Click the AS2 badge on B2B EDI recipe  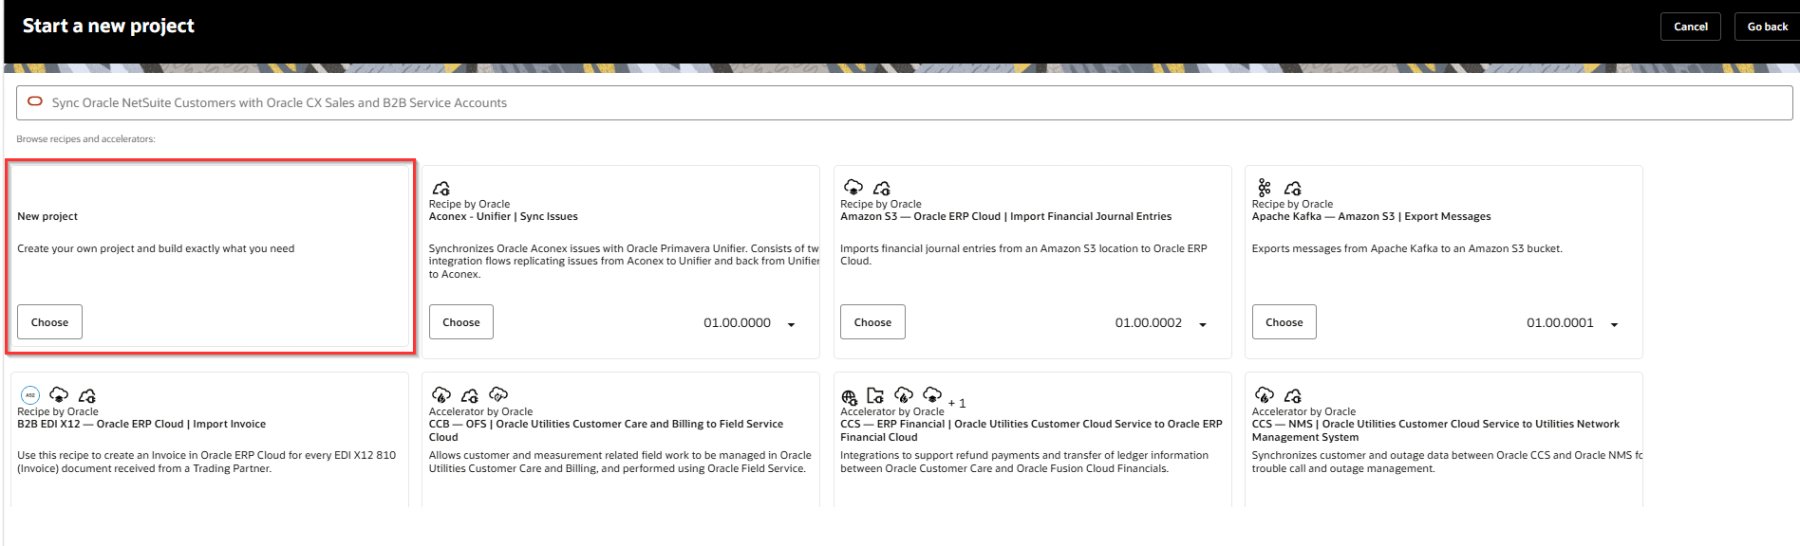30,395
